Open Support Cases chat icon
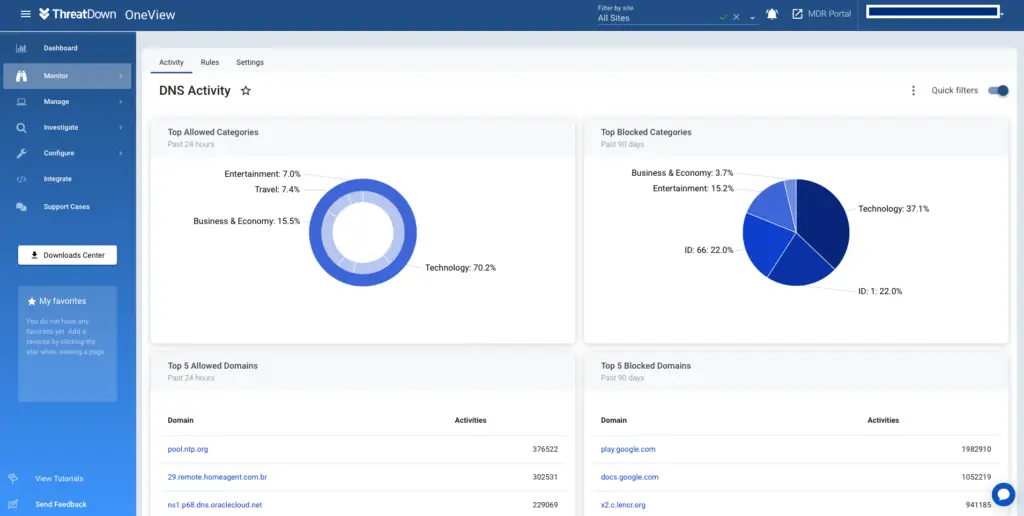The image size is (1024, 516). pos(21,207)
